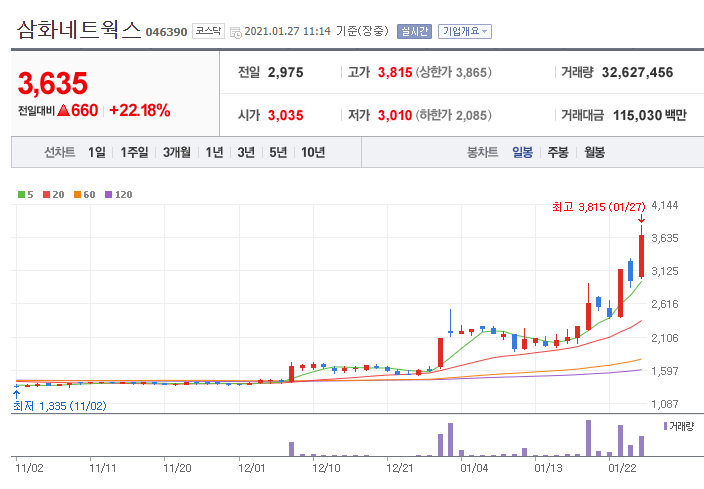
Task: Select the 1년 line chart tab
Action: point(214,152)
